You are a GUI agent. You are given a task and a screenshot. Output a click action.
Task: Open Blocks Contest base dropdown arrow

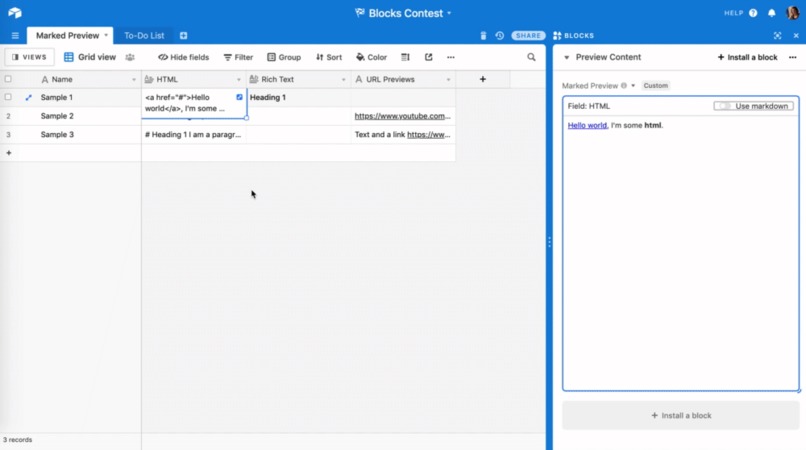(449, 13)
